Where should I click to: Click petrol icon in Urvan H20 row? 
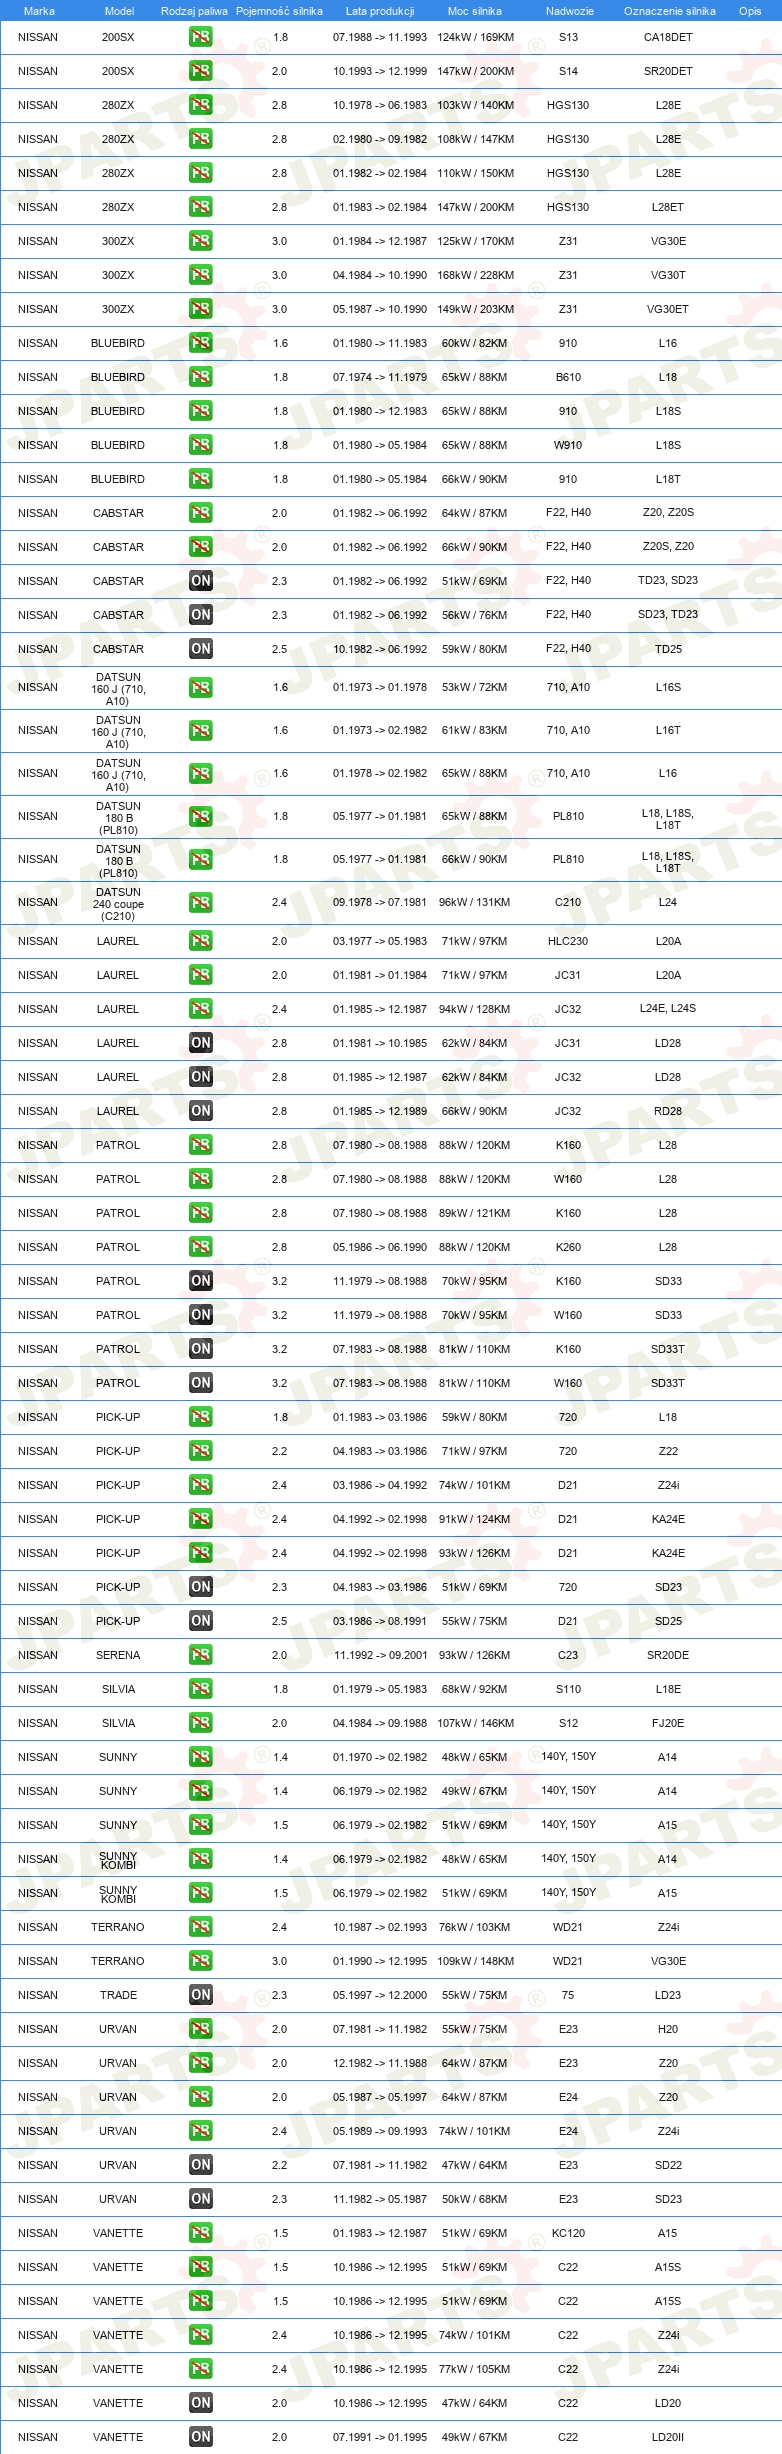(201, 2029)
